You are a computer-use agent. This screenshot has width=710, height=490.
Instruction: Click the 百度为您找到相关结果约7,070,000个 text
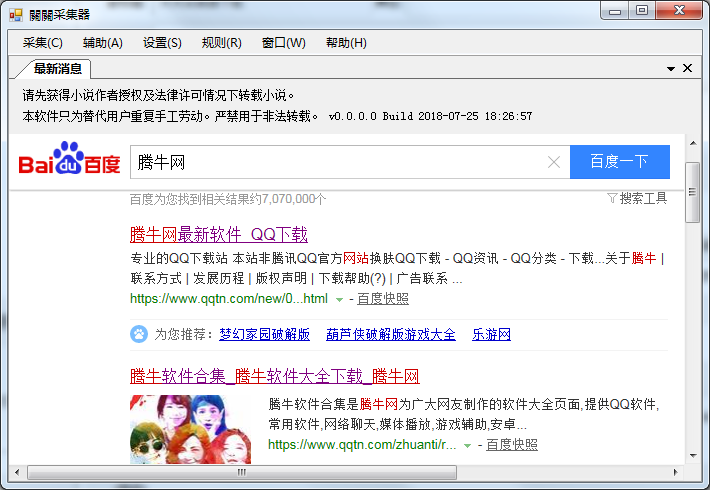pos(228,199)
